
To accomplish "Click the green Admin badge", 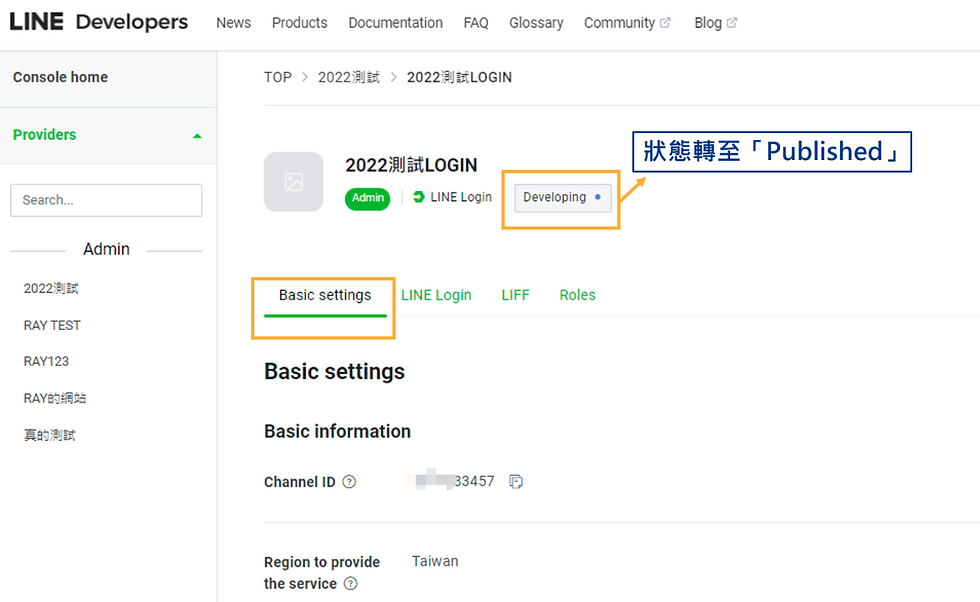I will pos(368,198).
